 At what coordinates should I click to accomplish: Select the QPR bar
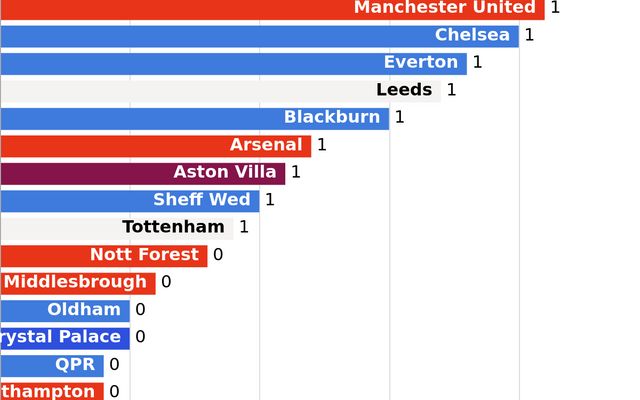point(51,366)
